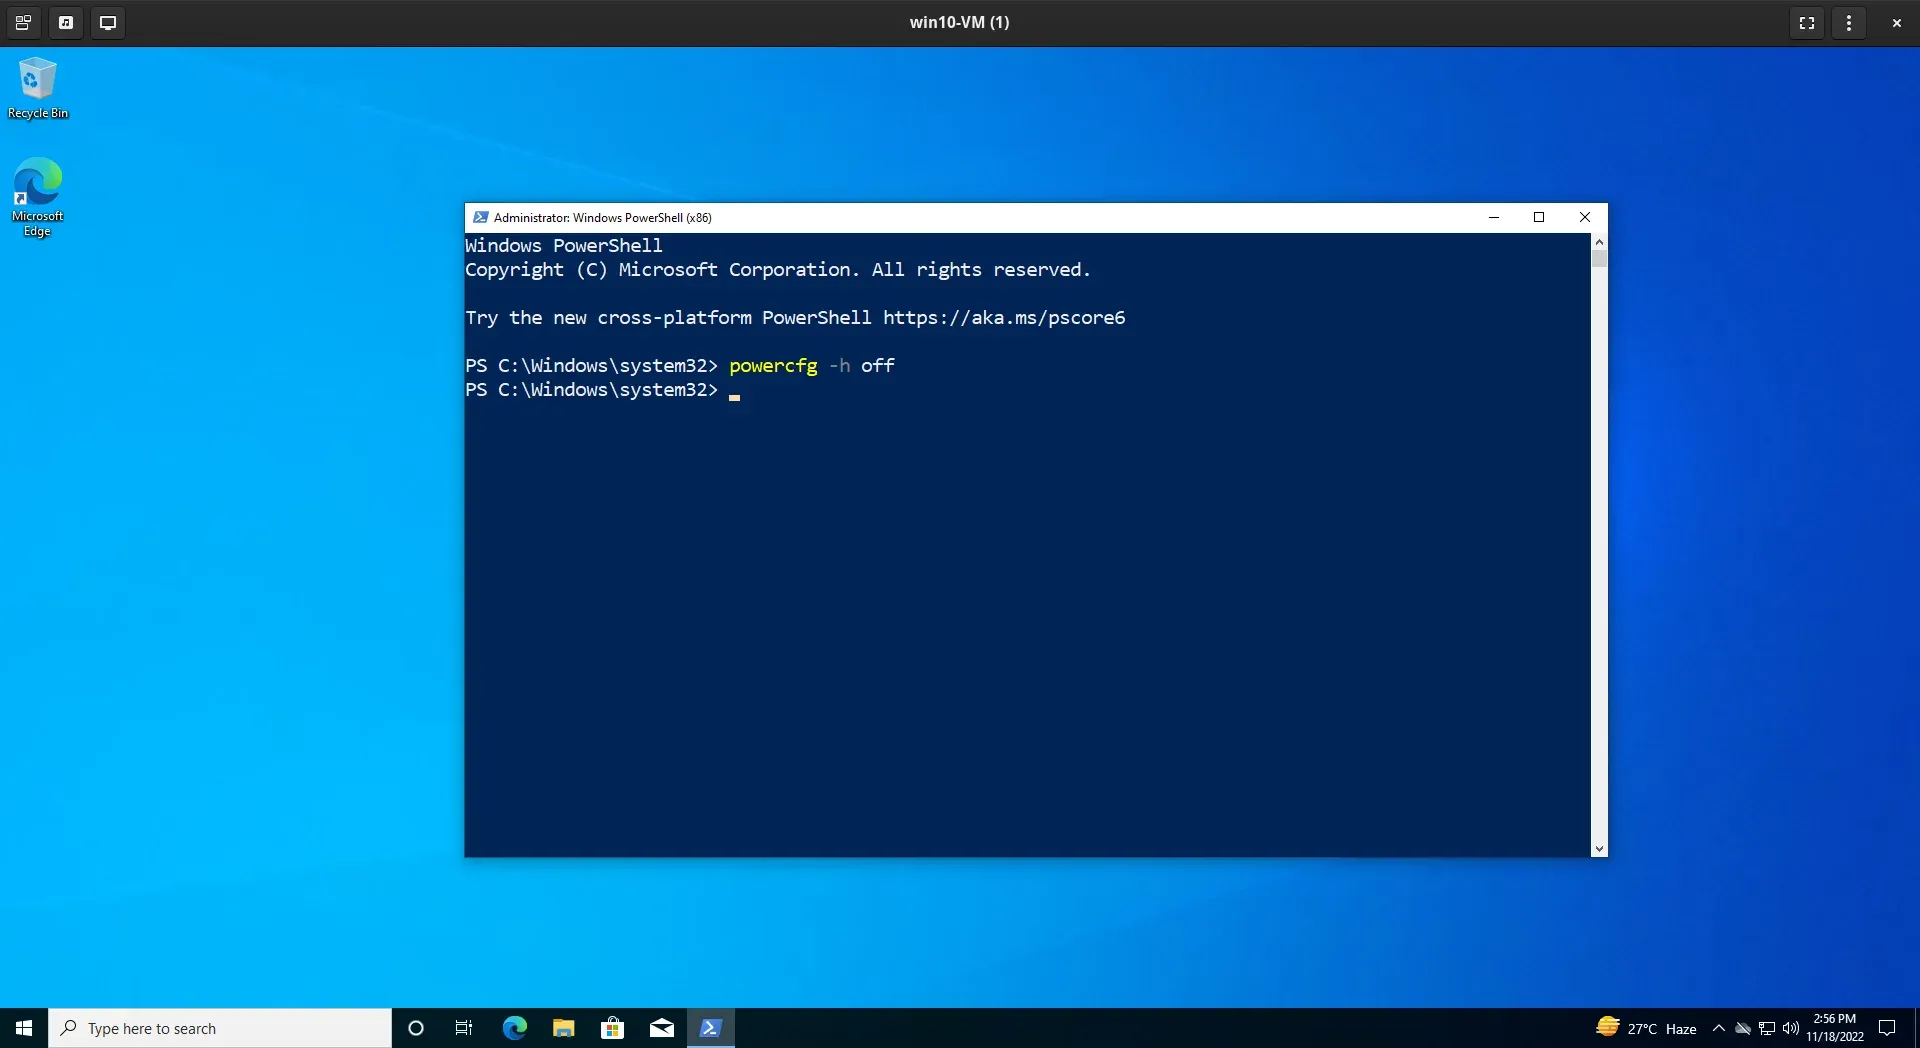Open the Windows Start menu
The height and width of the screenshot is (1048, 1920).
click(24, 1028)
